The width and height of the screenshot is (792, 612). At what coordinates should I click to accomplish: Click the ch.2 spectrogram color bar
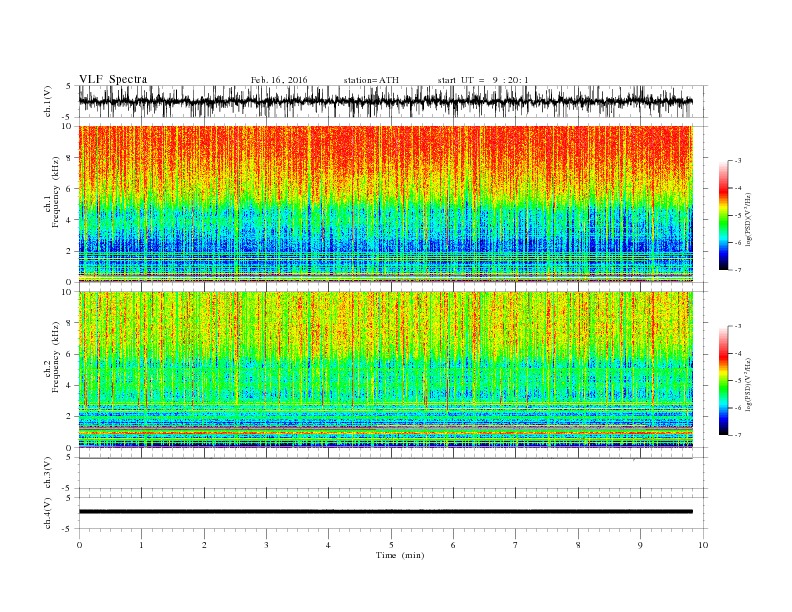click(723, 380)
